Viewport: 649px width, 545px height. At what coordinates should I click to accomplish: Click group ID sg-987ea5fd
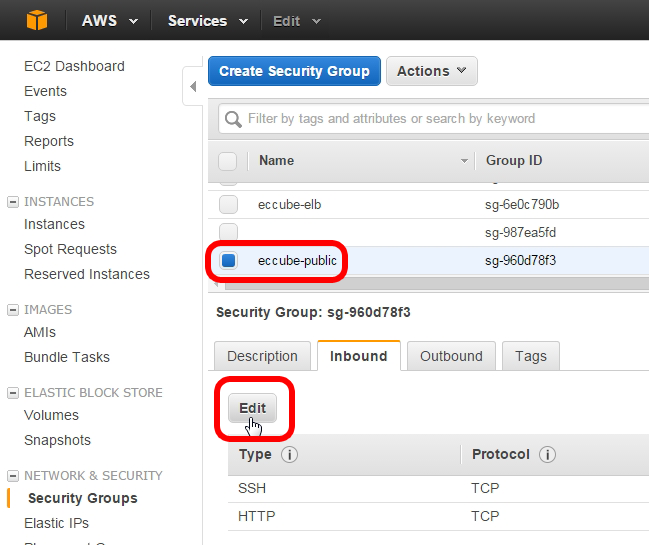[520, 233]
